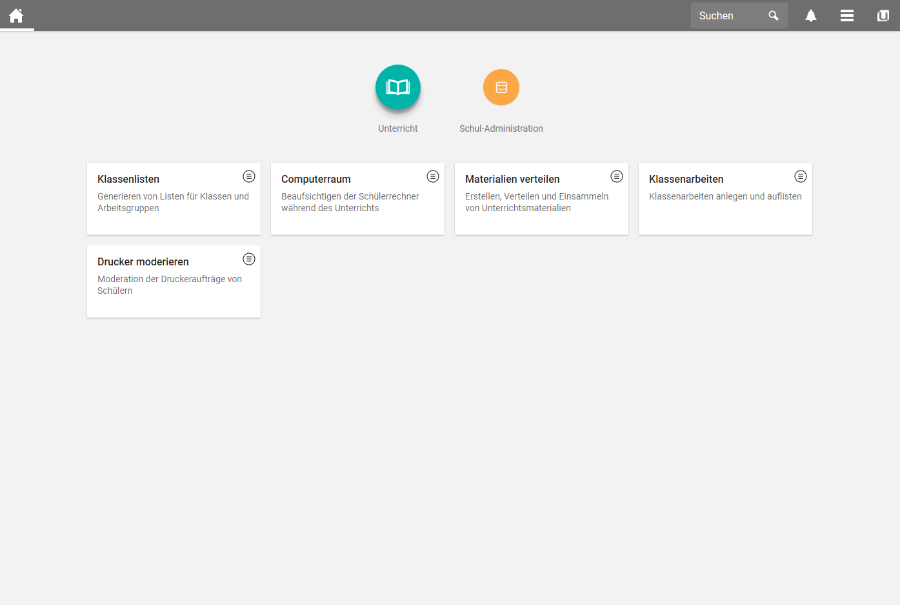Click the Unterricht category label
Screen dimensions: 900x605
point(398,129)
